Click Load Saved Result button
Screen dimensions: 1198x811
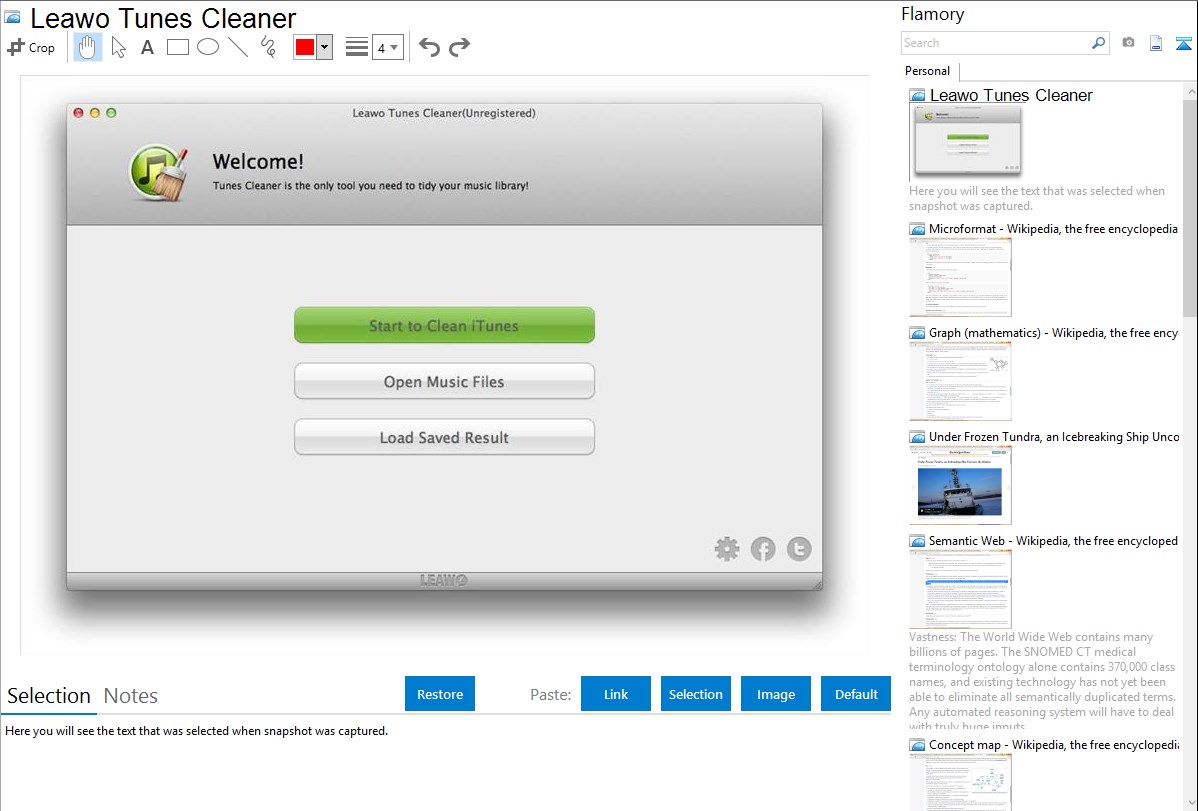point(444,437)
